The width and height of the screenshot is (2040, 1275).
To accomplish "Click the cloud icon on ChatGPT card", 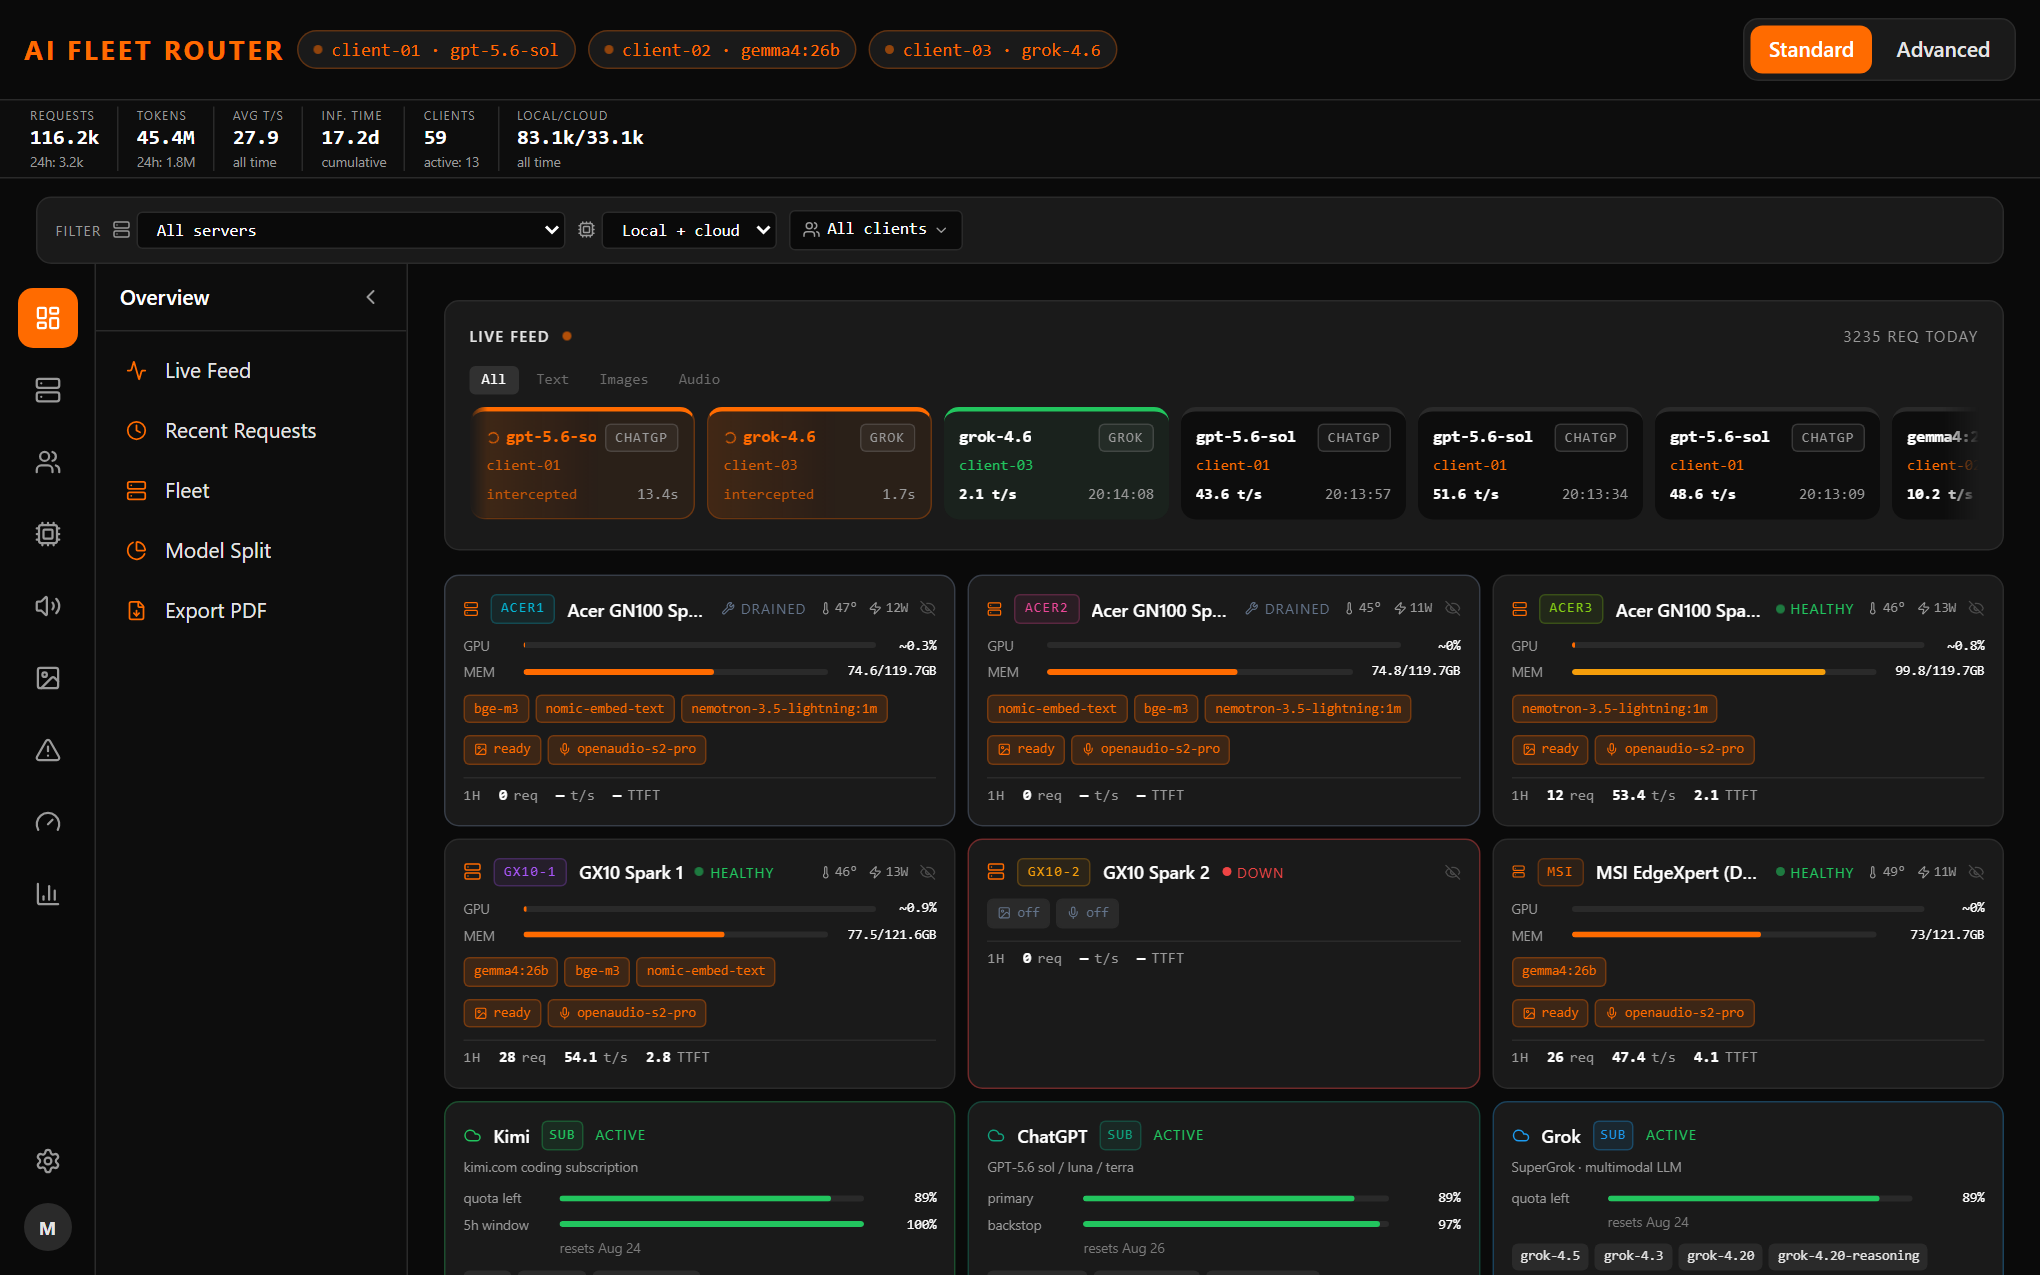I will [x=996, y=1136].
